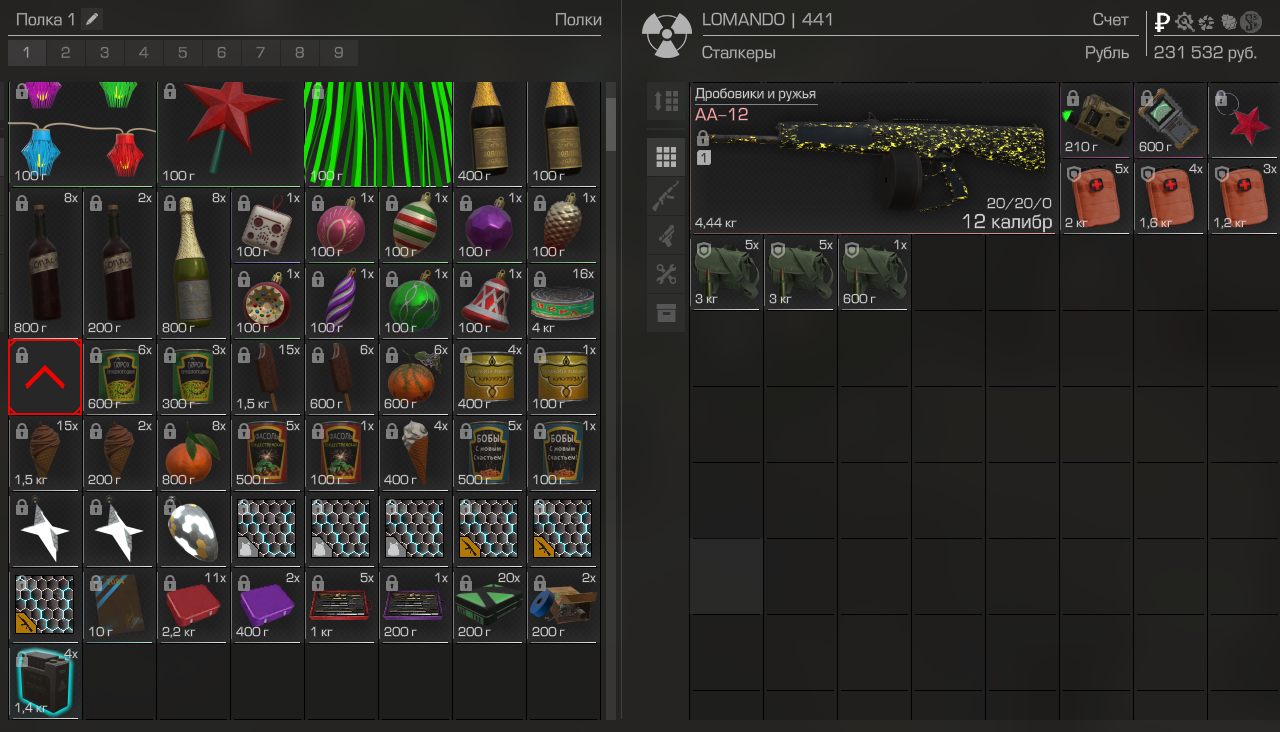Screen dimensions: 1280x732
Task: Select the red star ornament on shelf
Action: tap(230, 134)
